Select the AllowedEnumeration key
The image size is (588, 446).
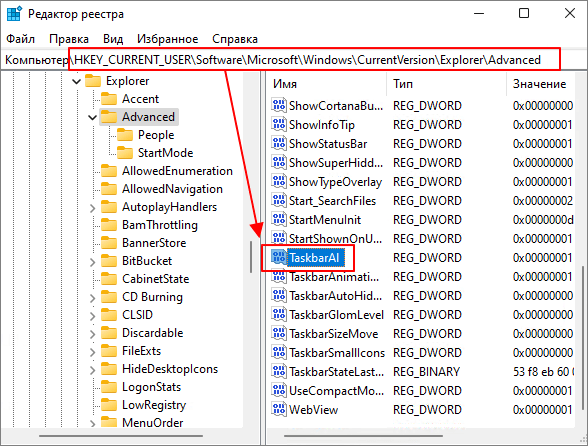(x=177, y=171)
